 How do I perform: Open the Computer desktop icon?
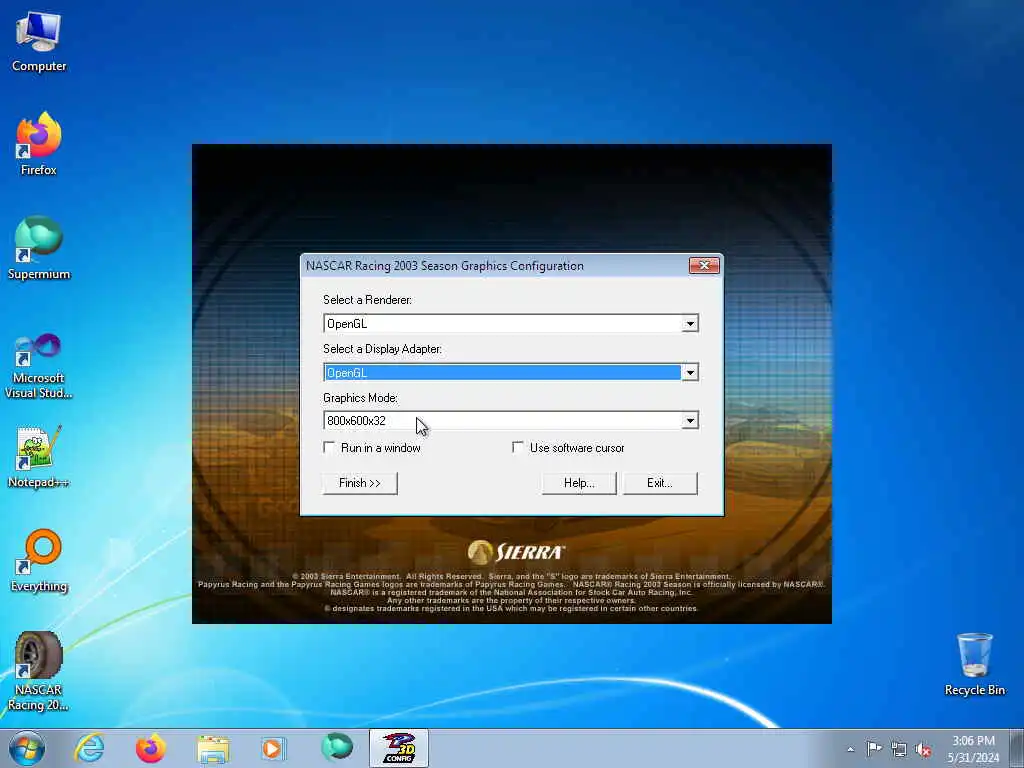[39, 41]
